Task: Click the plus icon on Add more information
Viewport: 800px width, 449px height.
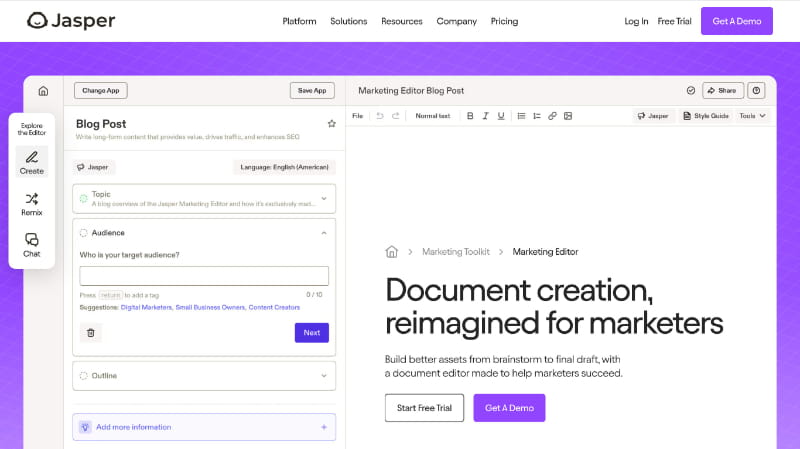Action: click(324, 427)
